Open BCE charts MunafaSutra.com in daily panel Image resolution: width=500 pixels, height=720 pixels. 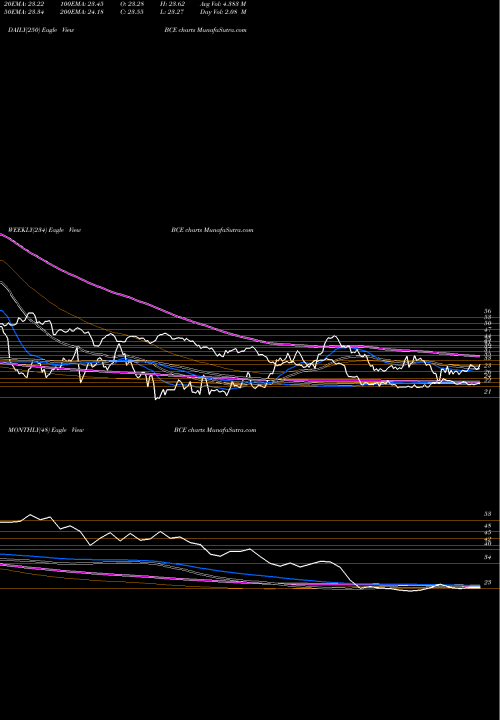click(205, 30)
